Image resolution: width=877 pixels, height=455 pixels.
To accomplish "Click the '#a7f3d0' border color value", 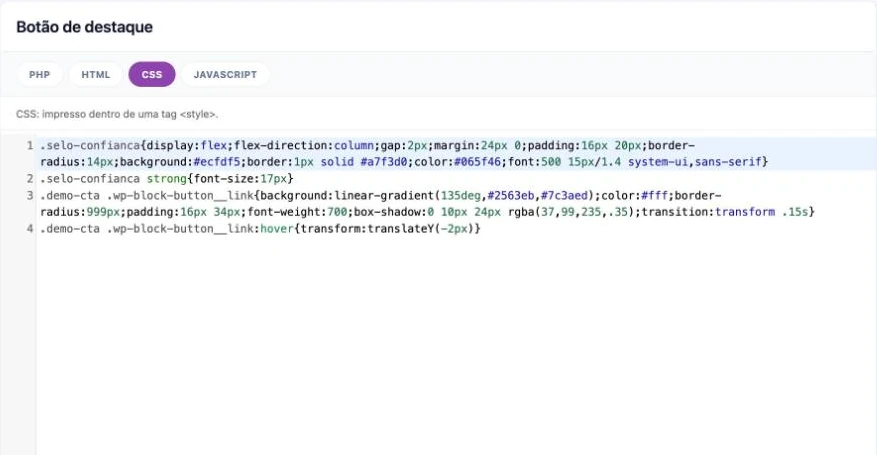I will (x=384, y=162).
